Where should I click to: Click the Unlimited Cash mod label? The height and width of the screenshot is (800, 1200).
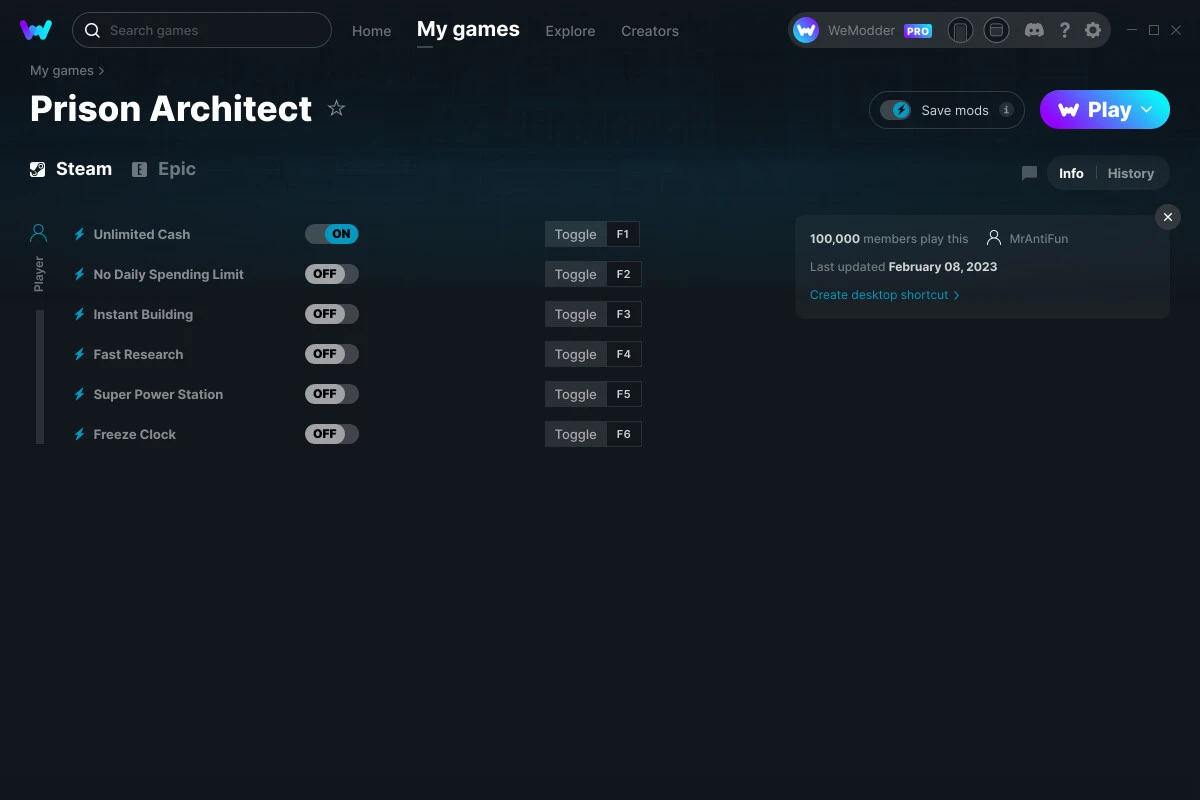pos(142,234)
